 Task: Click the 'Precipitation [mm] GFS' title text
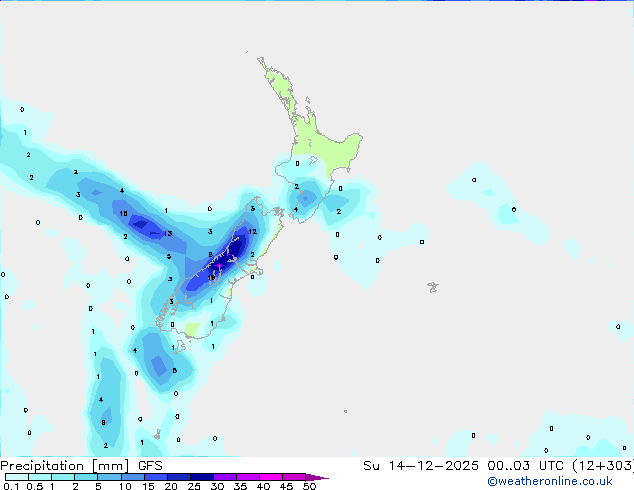click(x=81, y=466)
